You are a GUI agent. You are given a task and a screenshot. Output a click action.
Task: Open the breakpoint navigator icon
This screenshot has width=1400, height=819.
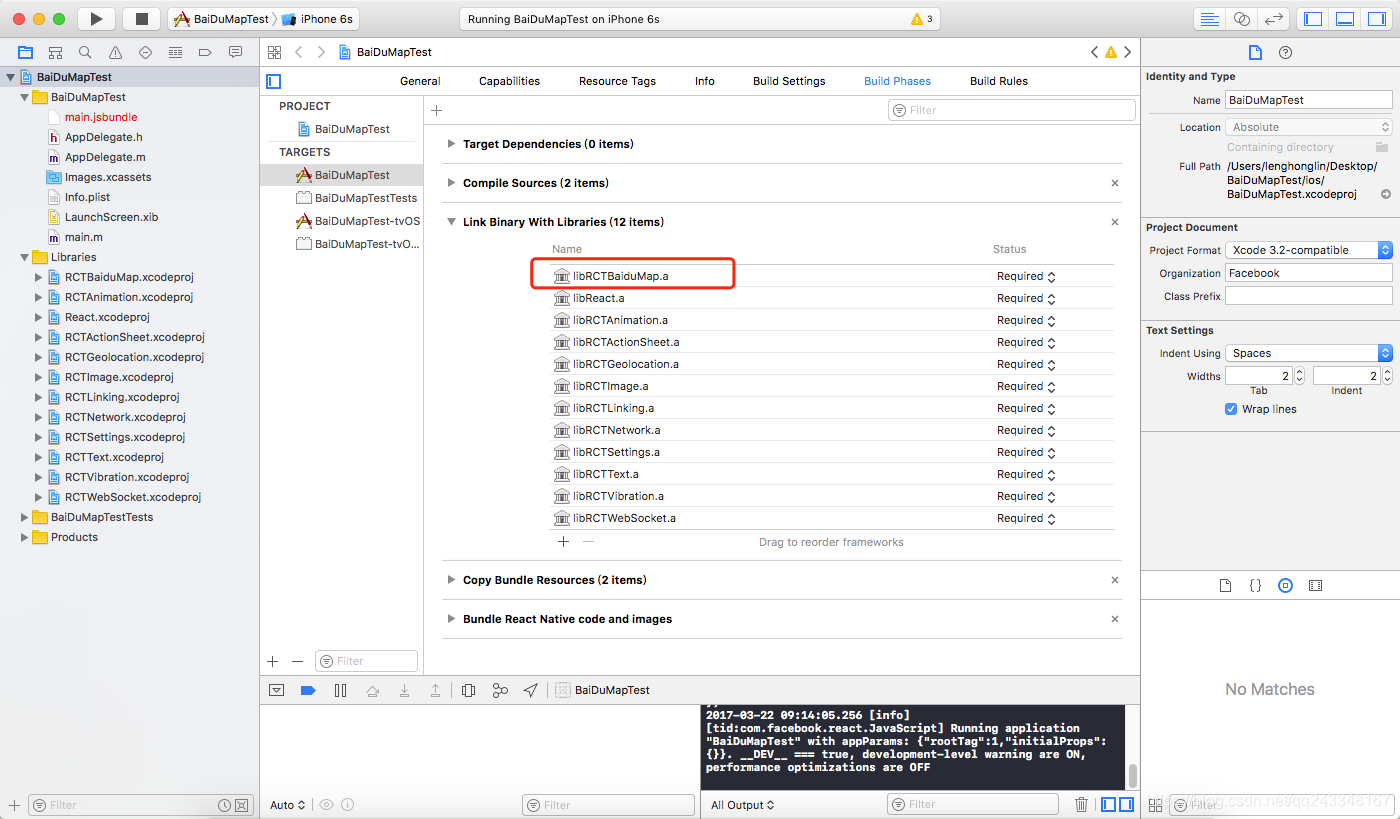point(205,52)
